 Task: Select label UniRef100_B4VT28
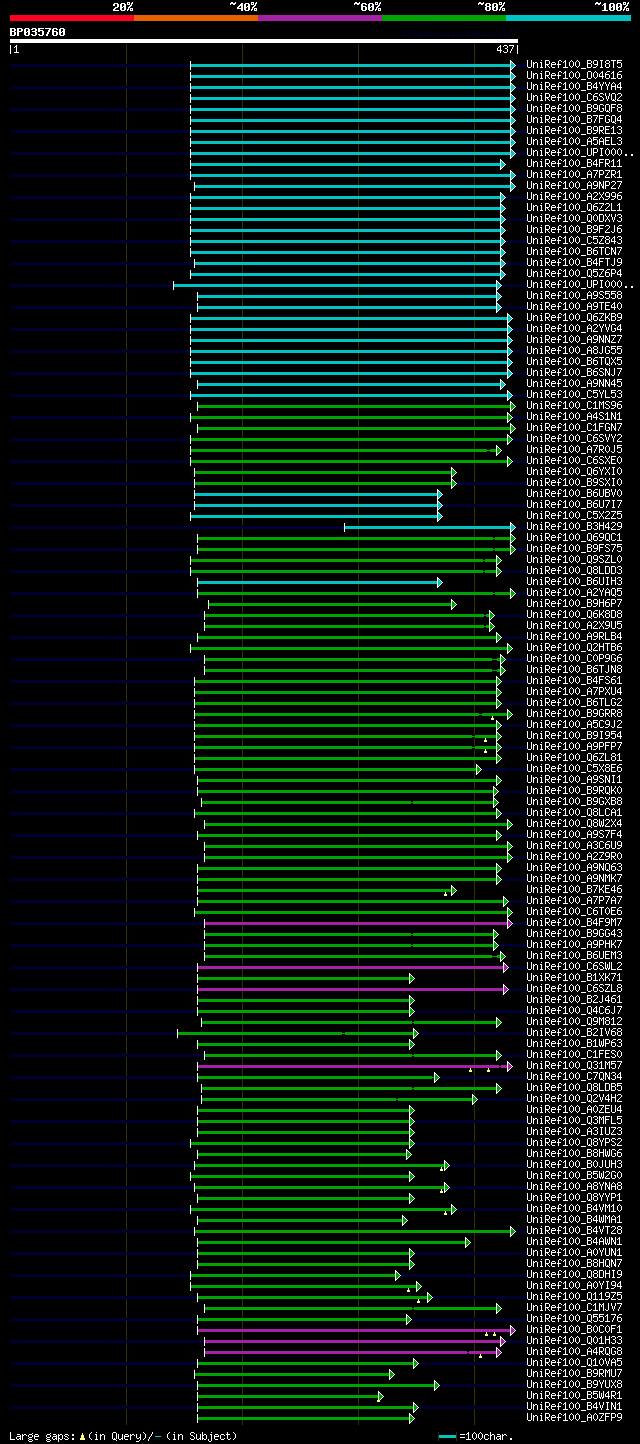(574, 1230)
